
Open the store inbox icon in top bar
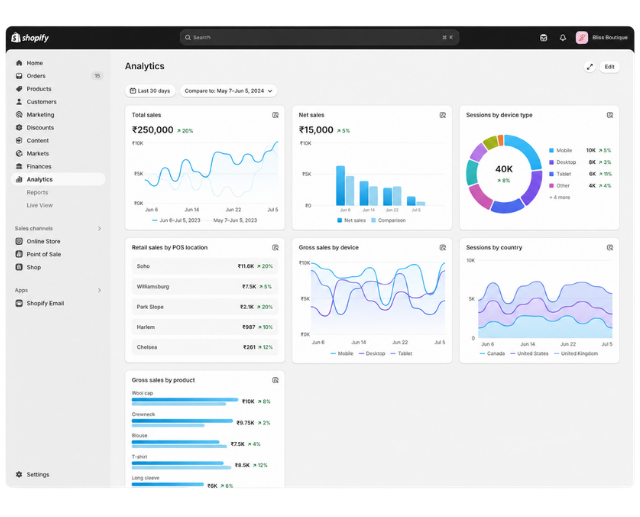[543, 38]
